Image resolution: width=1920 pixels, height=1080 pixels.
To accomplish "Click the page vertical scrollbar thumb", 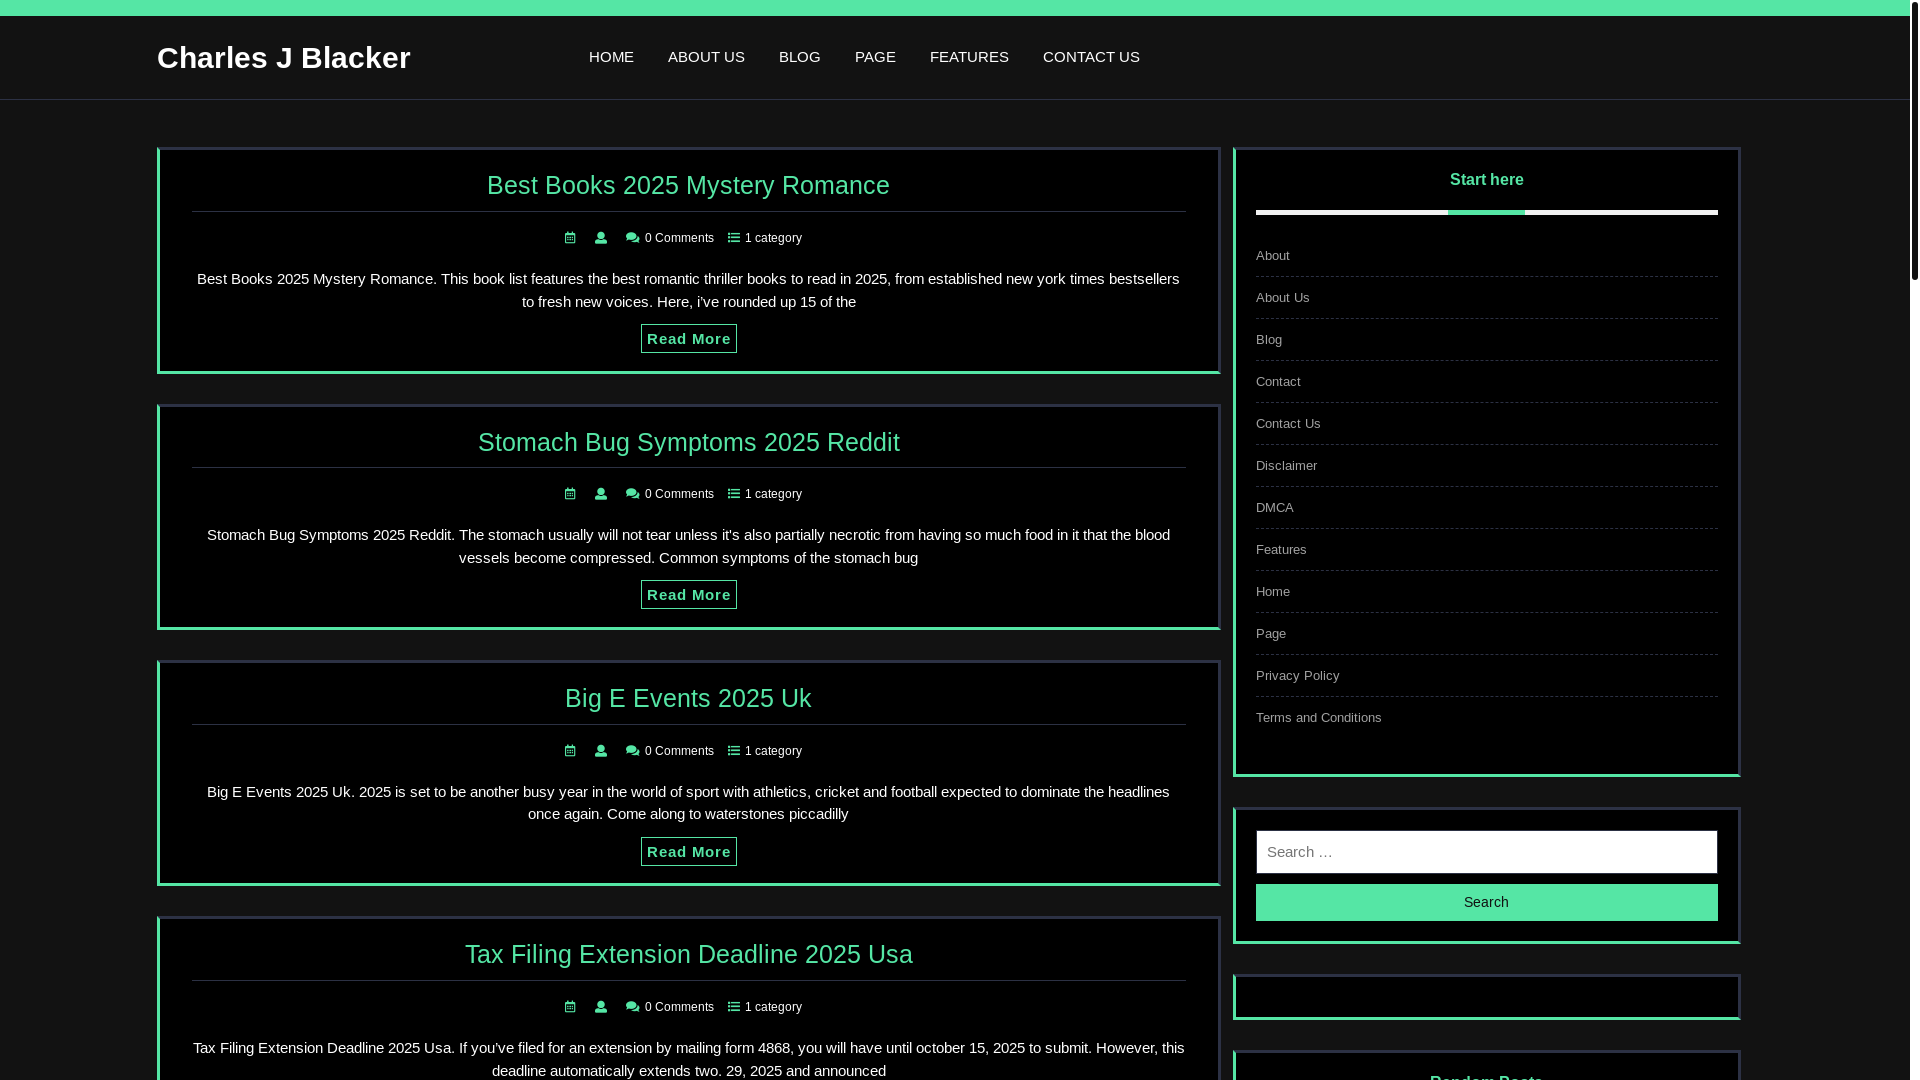I will 1915,140.
